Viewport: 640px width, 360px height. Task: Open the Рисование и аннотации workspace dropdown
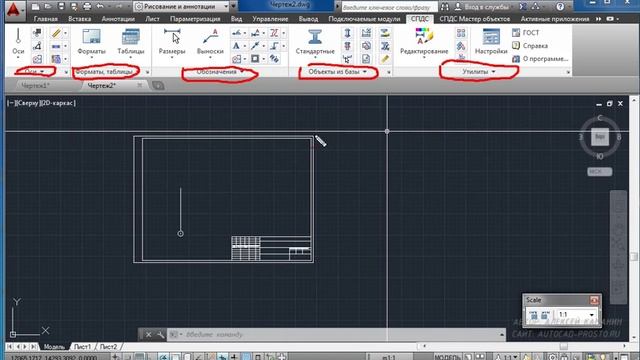coord(182,7)
